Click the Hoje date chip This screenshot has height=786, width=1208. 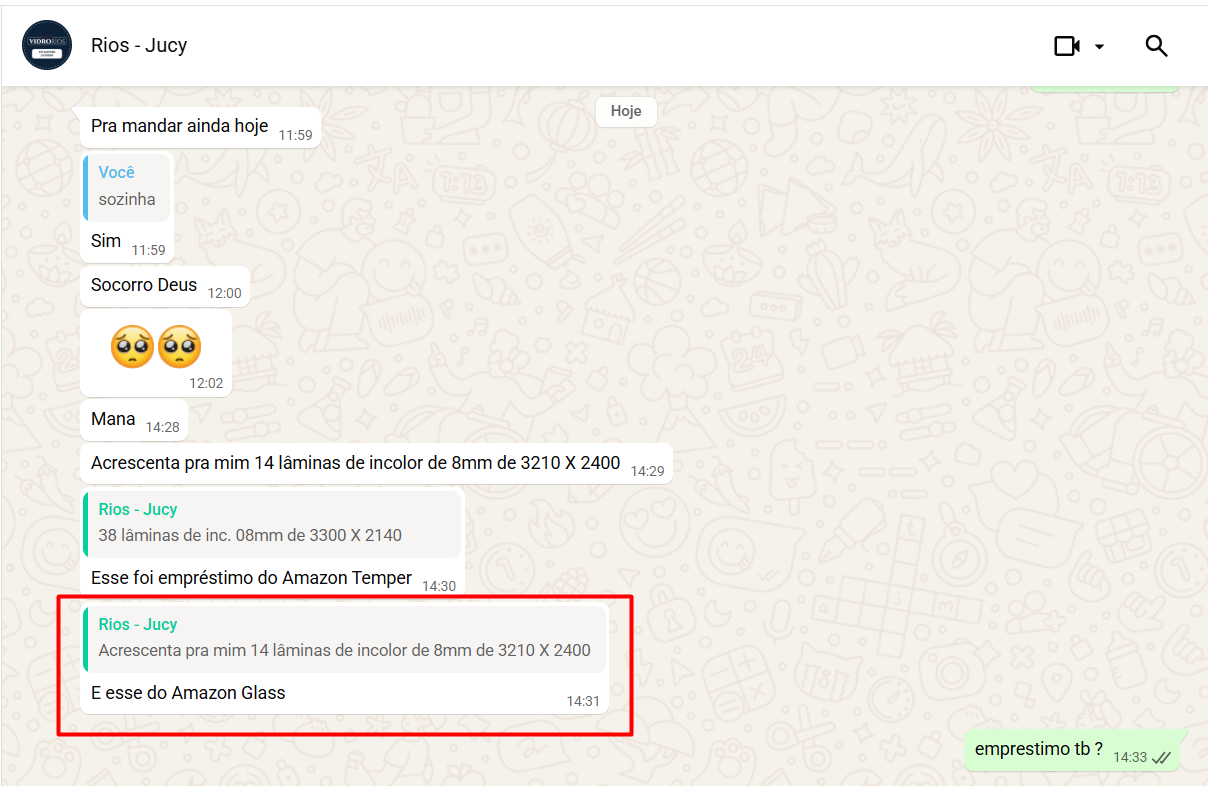[x=626, y=111]
